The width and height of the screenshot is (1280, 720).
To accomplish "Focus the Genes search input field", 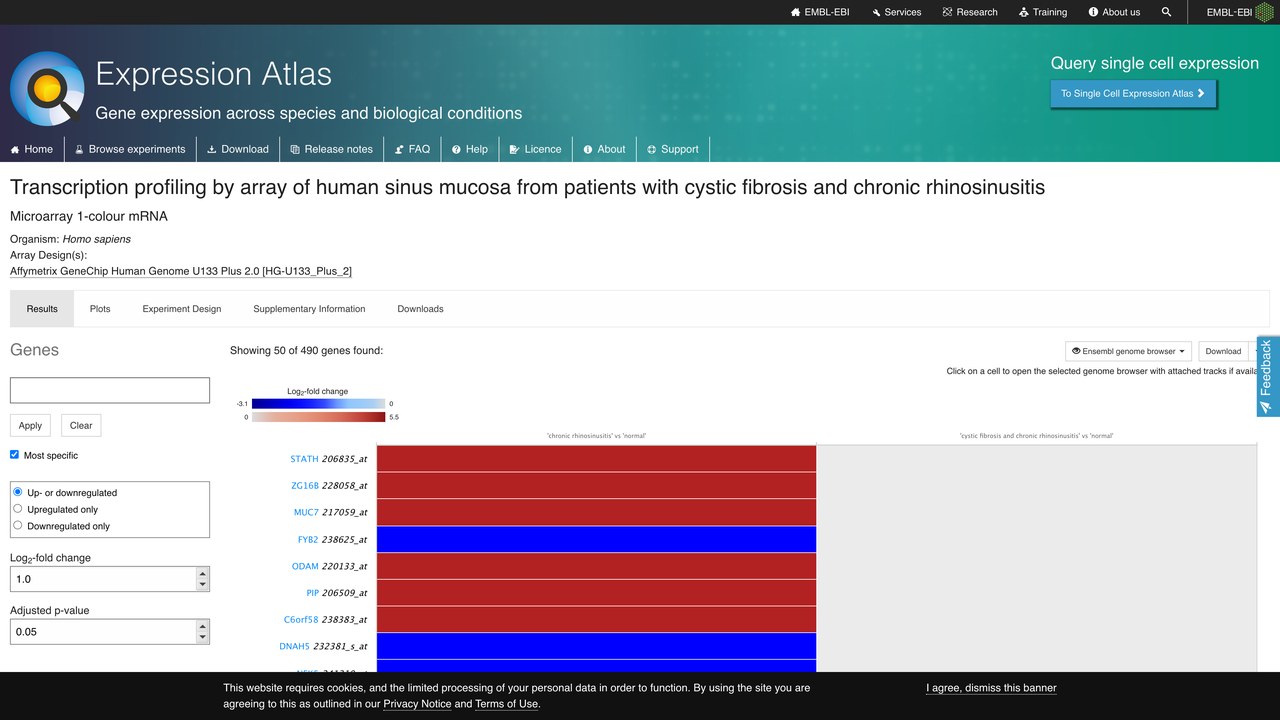I will pyautogui.click(x=110, y=390).
